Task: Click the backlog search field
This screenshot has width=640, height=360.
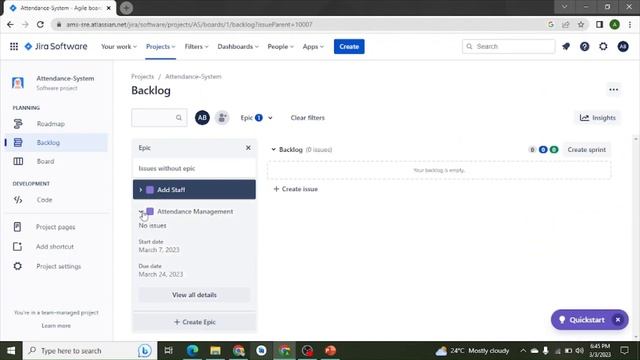Action: [159, 118]
